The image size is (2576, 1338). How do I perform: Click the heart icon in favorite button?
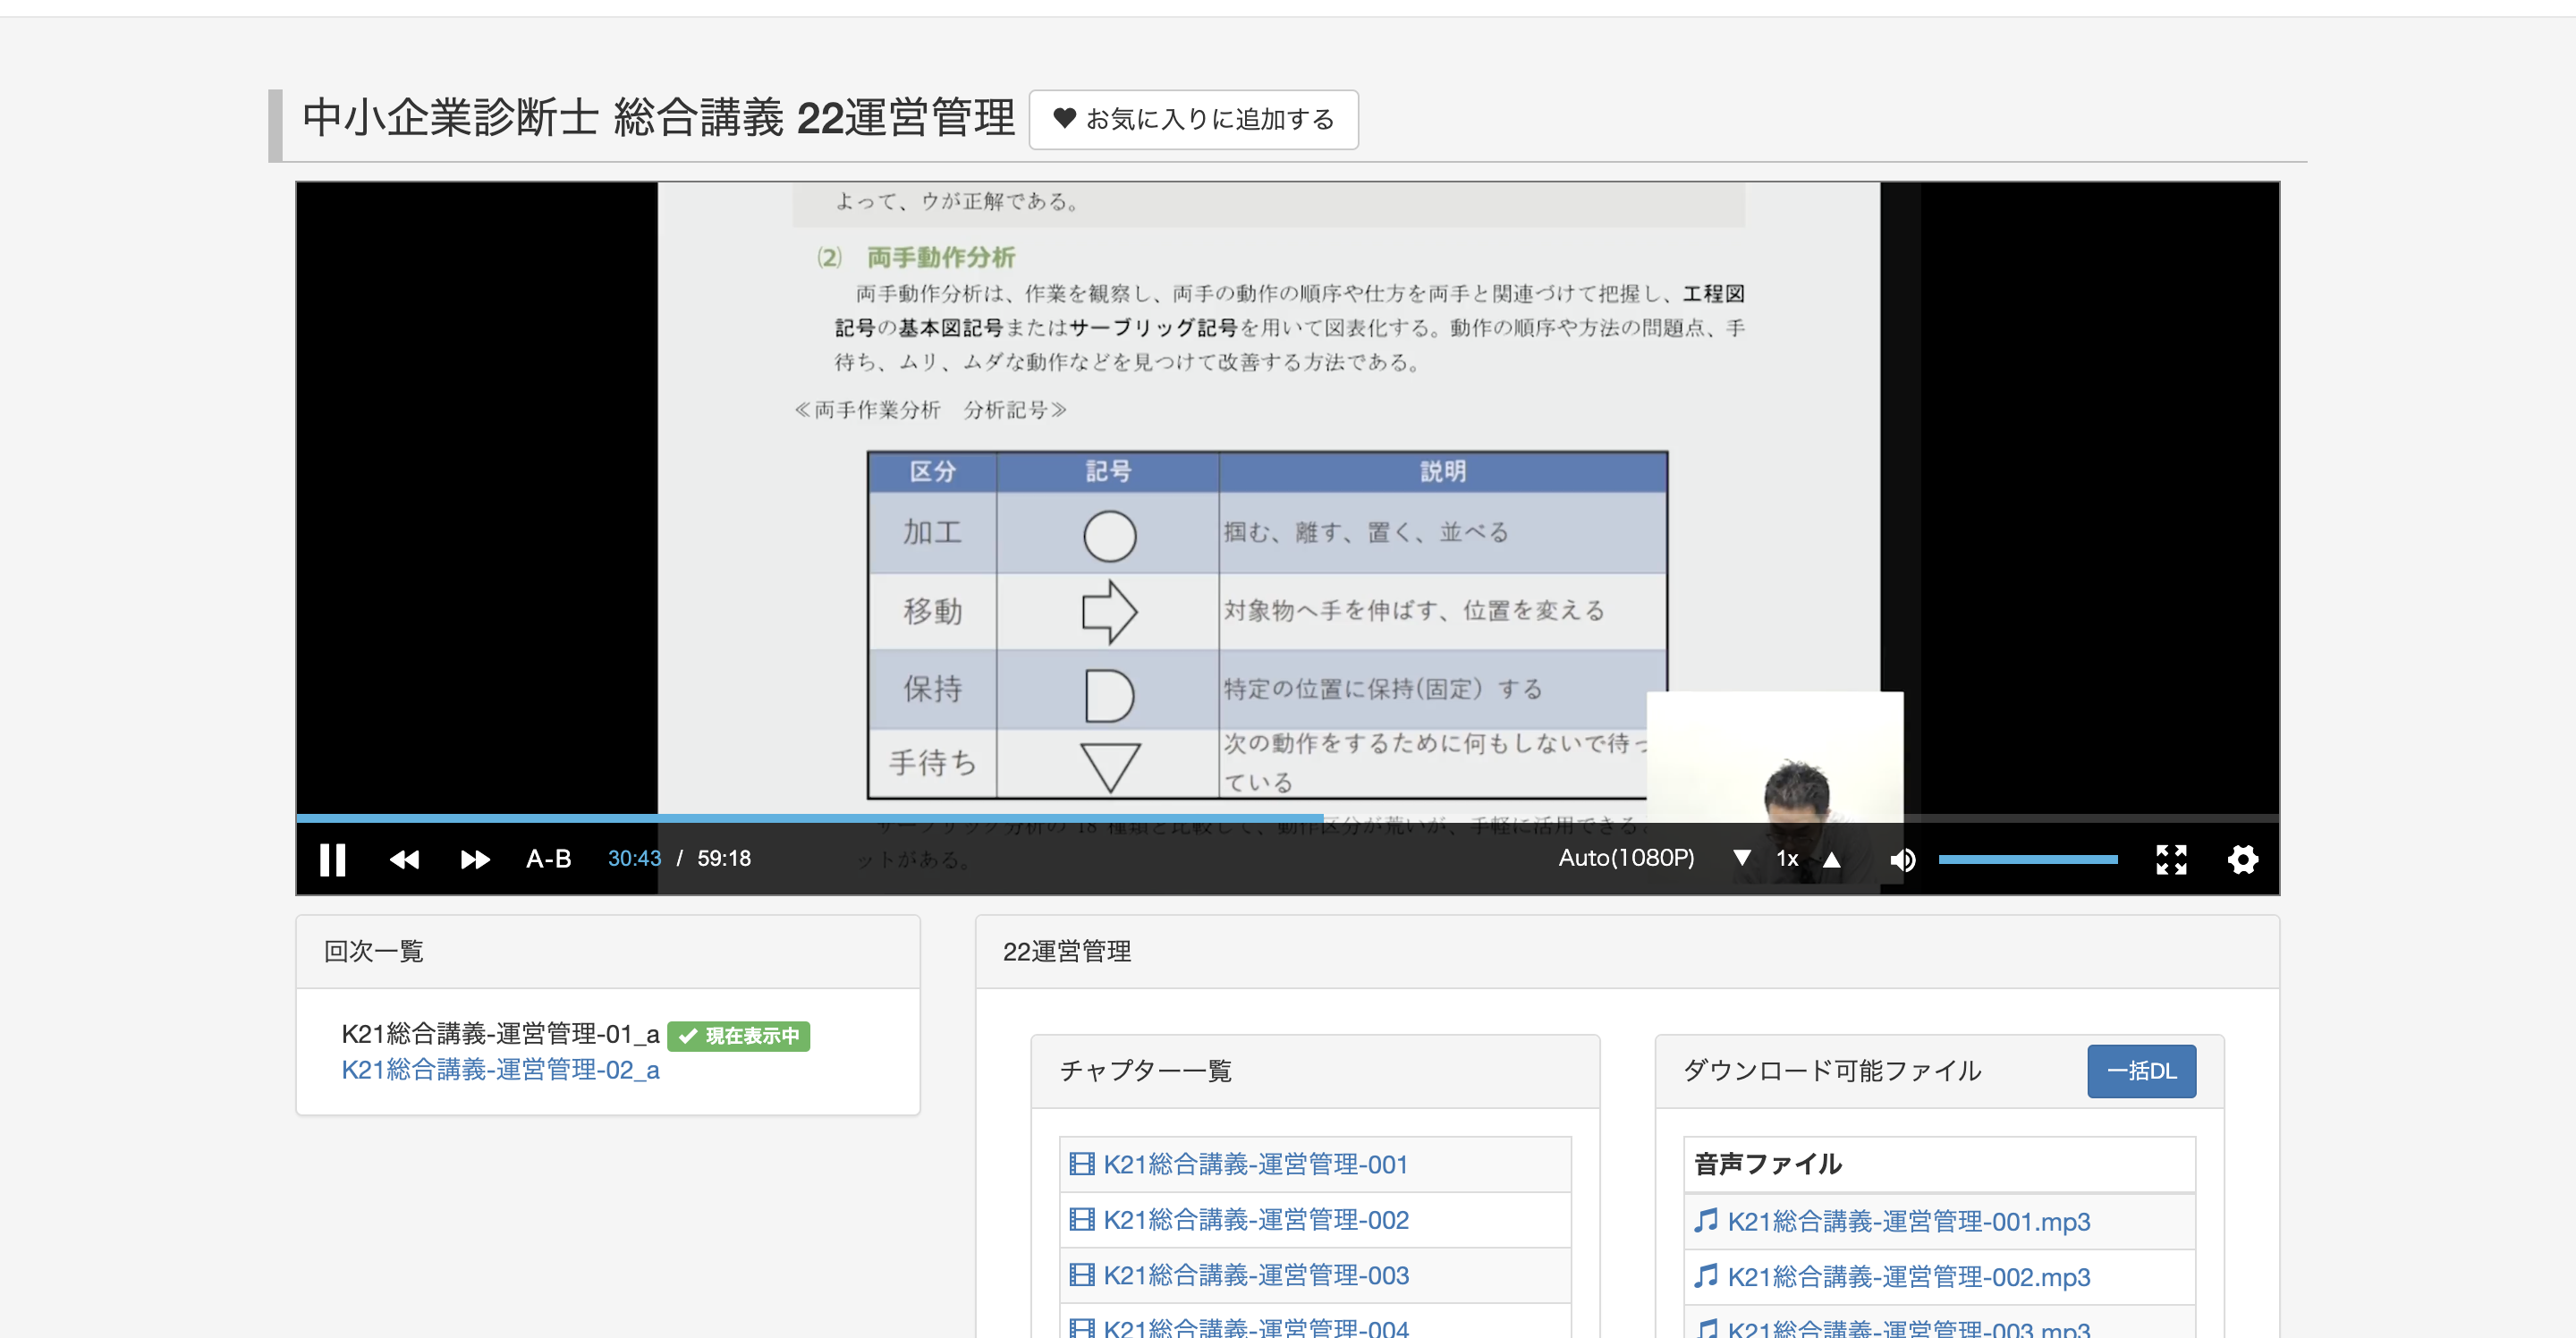tap(1064, 118)
